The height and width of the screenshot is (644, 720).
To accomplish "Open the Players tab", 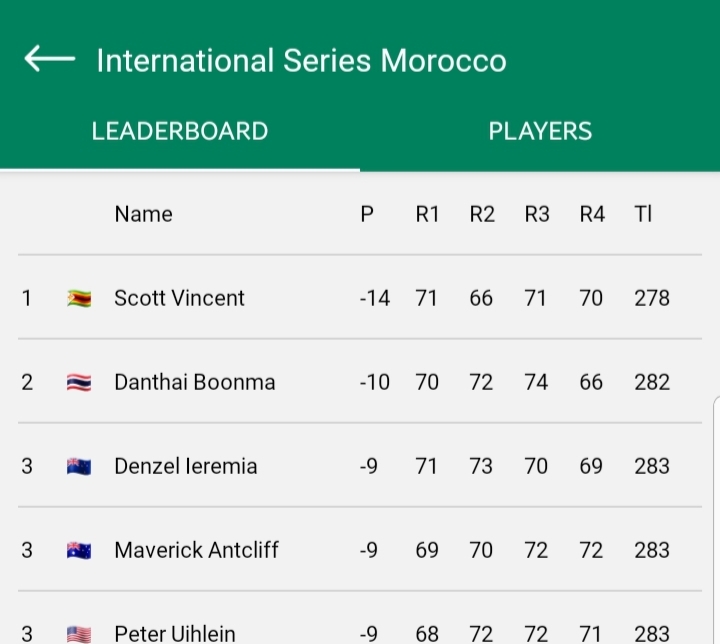I will (540, 131).
